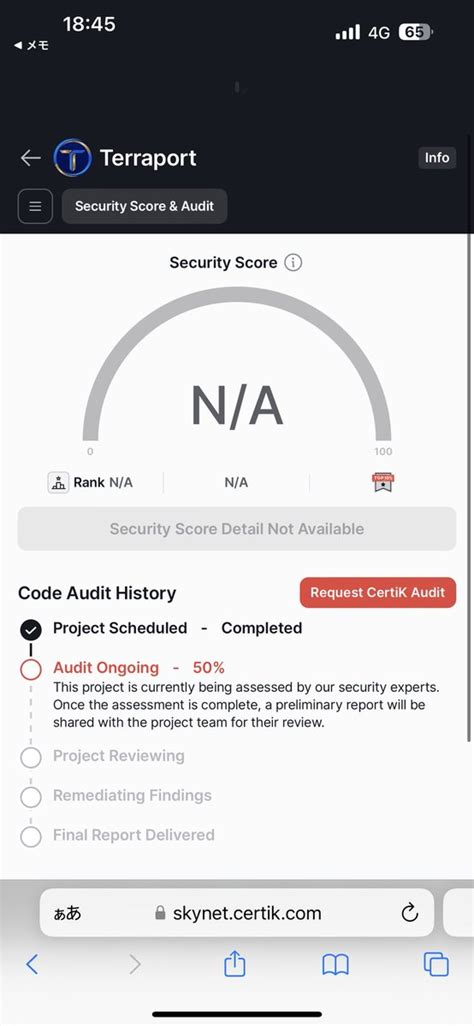
Task: Click the Info button
Action: coord(437,158)
